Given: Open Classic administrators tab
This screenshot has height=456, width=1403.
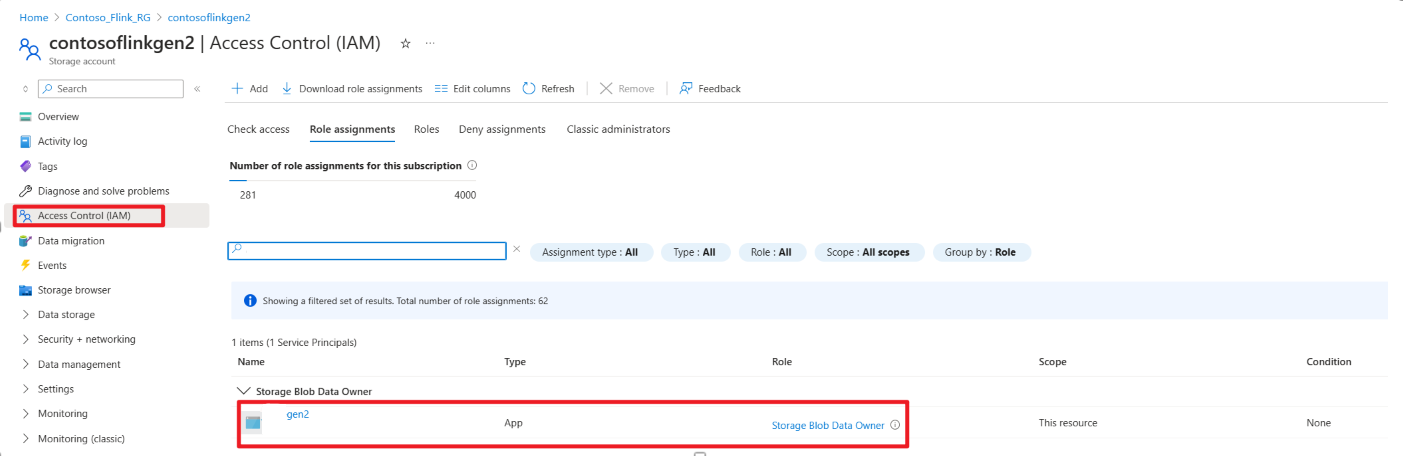Looking at the screenshot, I should [618, 129].
